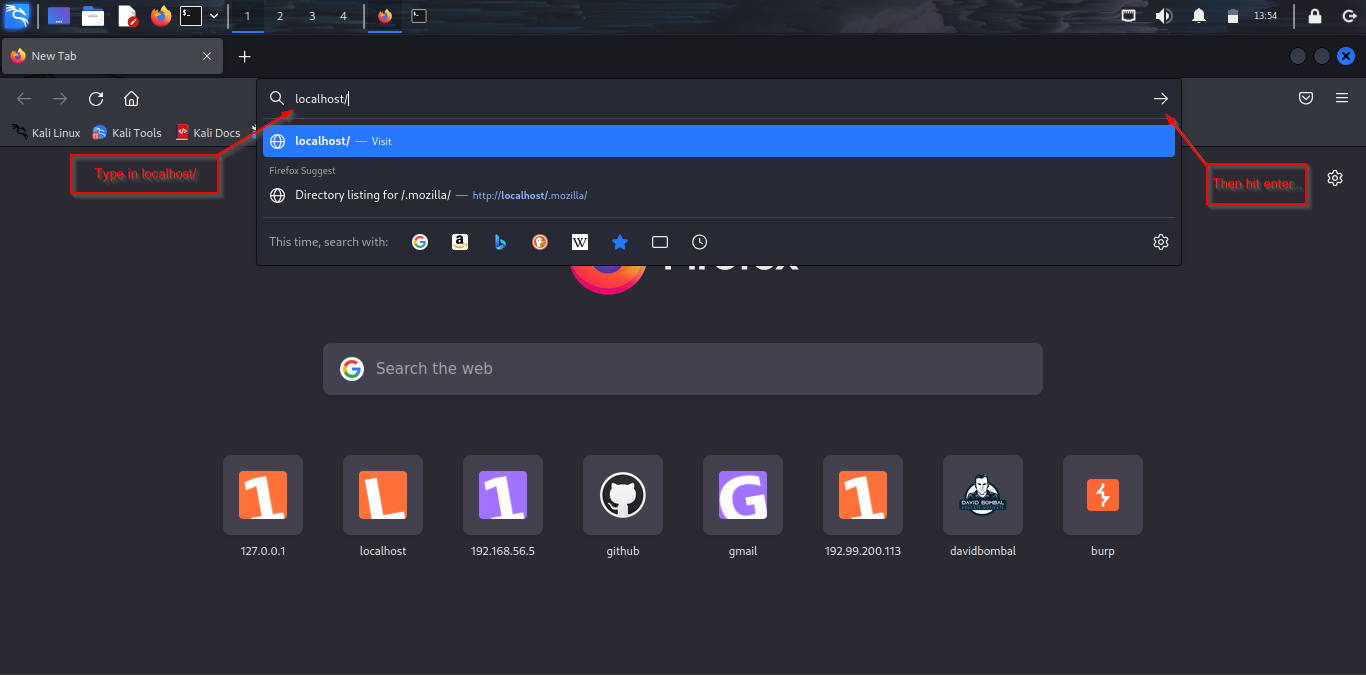Open search history via clock icon
The height and width of the screenshot is (675, 1366).
698,241
